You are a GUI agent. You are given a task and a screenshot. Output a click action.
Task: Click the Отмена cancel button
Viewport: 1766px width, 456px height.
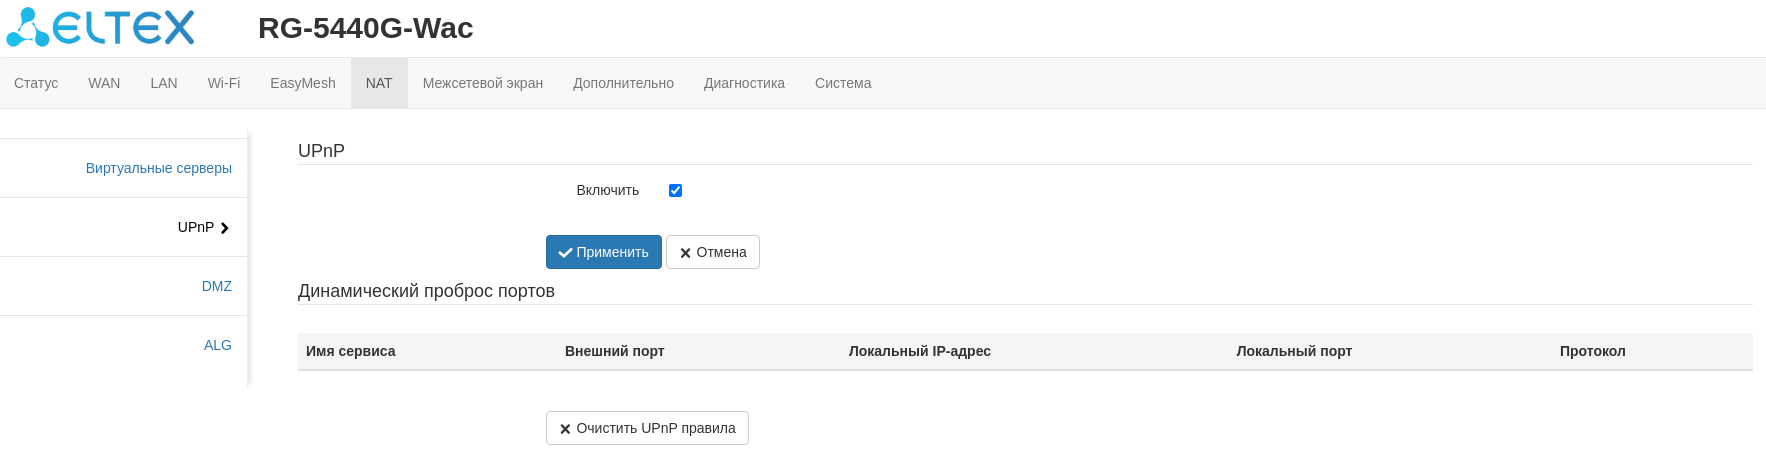click(x=712, y=252)
